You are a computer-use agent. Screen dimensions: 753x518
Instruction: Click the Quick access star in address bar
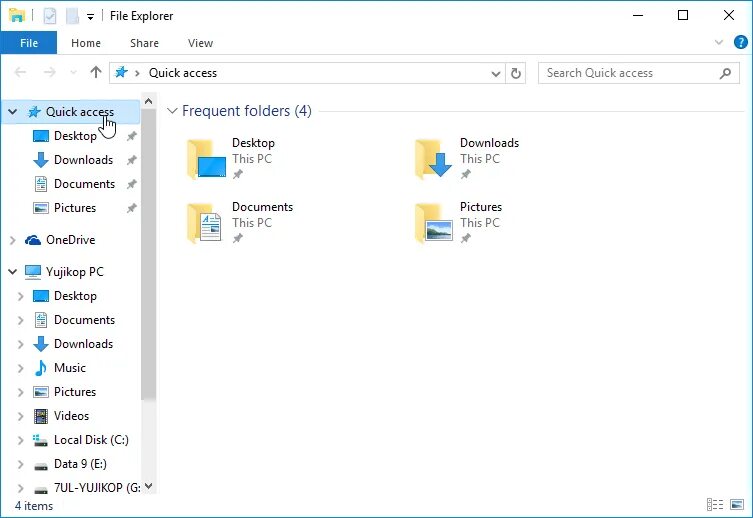(x=121, y=72)
